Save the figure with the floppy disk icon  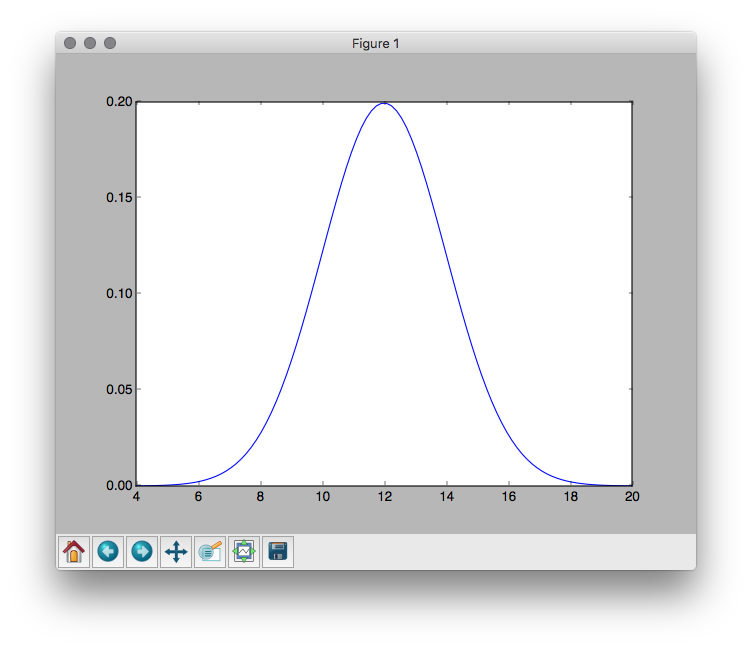[278, 552]
